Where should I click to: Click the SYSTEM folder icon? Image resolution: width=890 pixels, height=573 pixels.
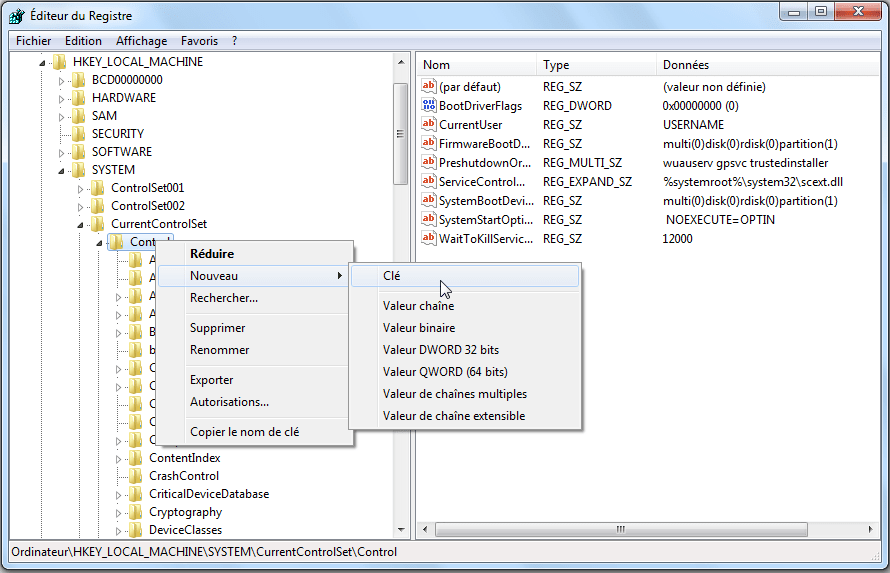(79, 170)
